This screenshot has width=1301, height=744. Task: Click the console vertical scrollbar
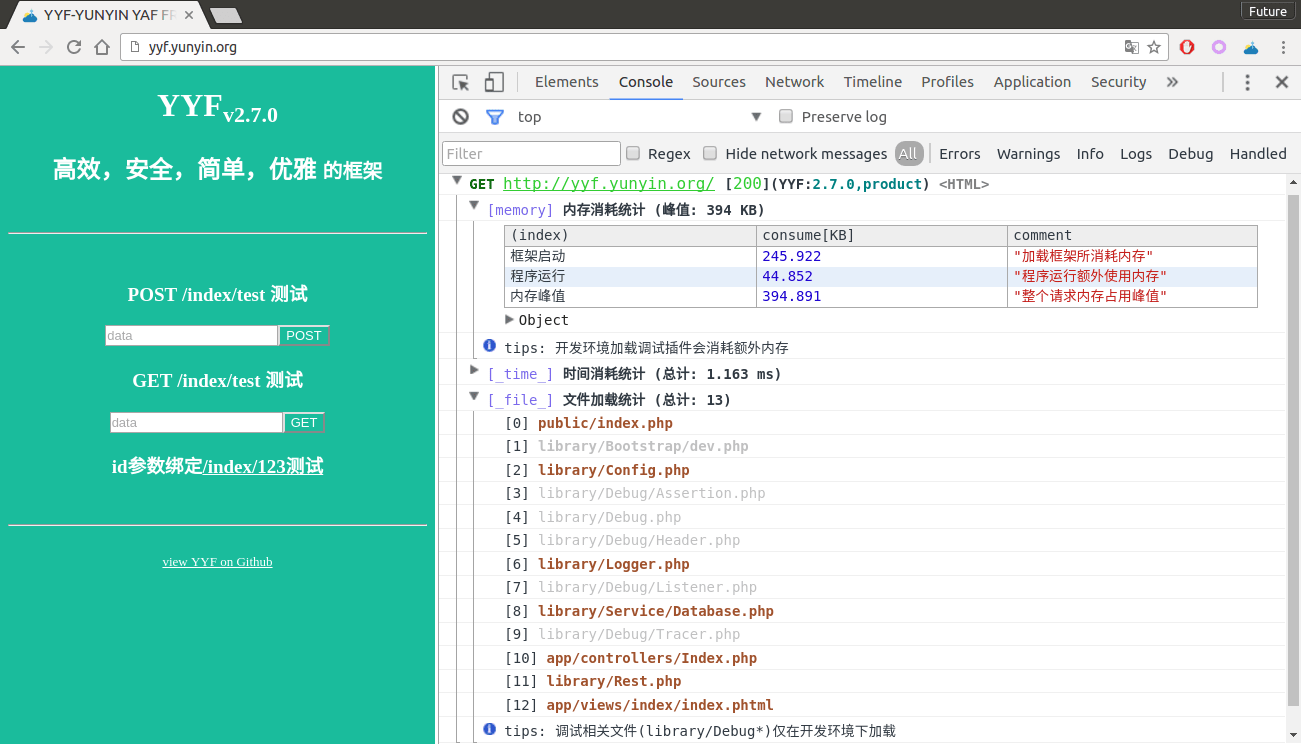pos(1293,450)
